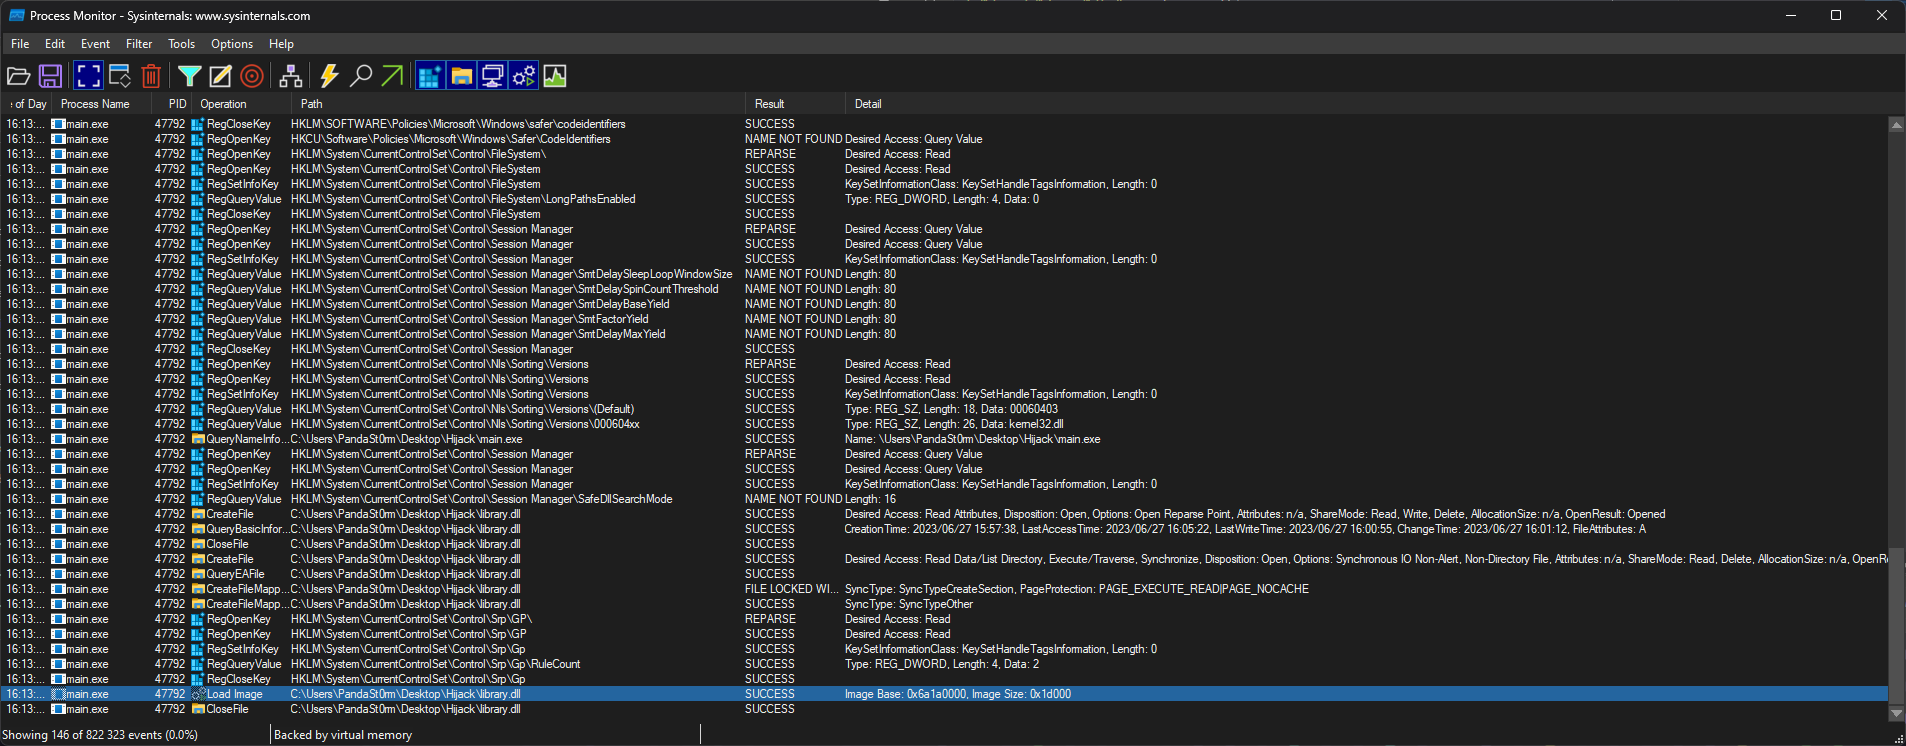Click the FILE LOCKED WI... result cell

(x=792, y=589)
